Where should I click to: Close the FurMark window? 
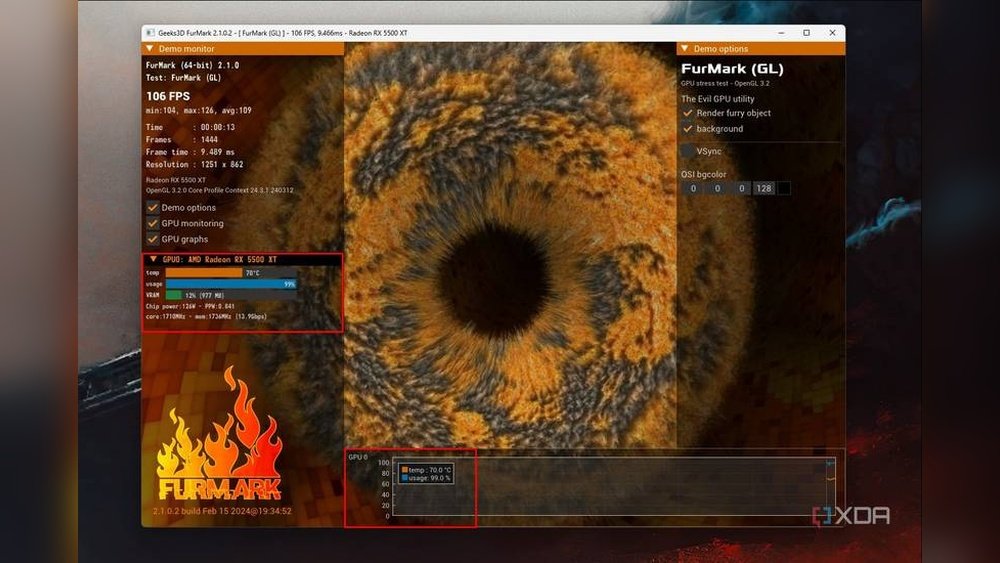(832, 33)
